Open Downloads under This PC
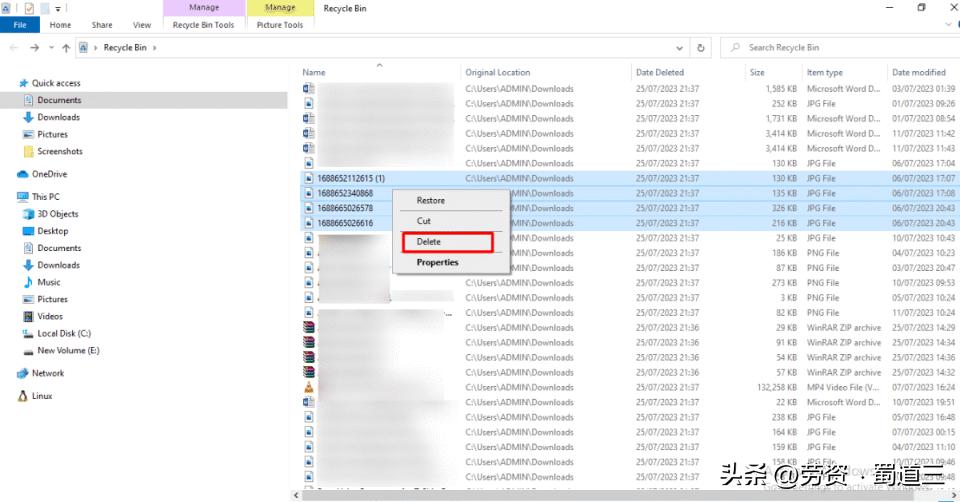 [x=58, y=266]
